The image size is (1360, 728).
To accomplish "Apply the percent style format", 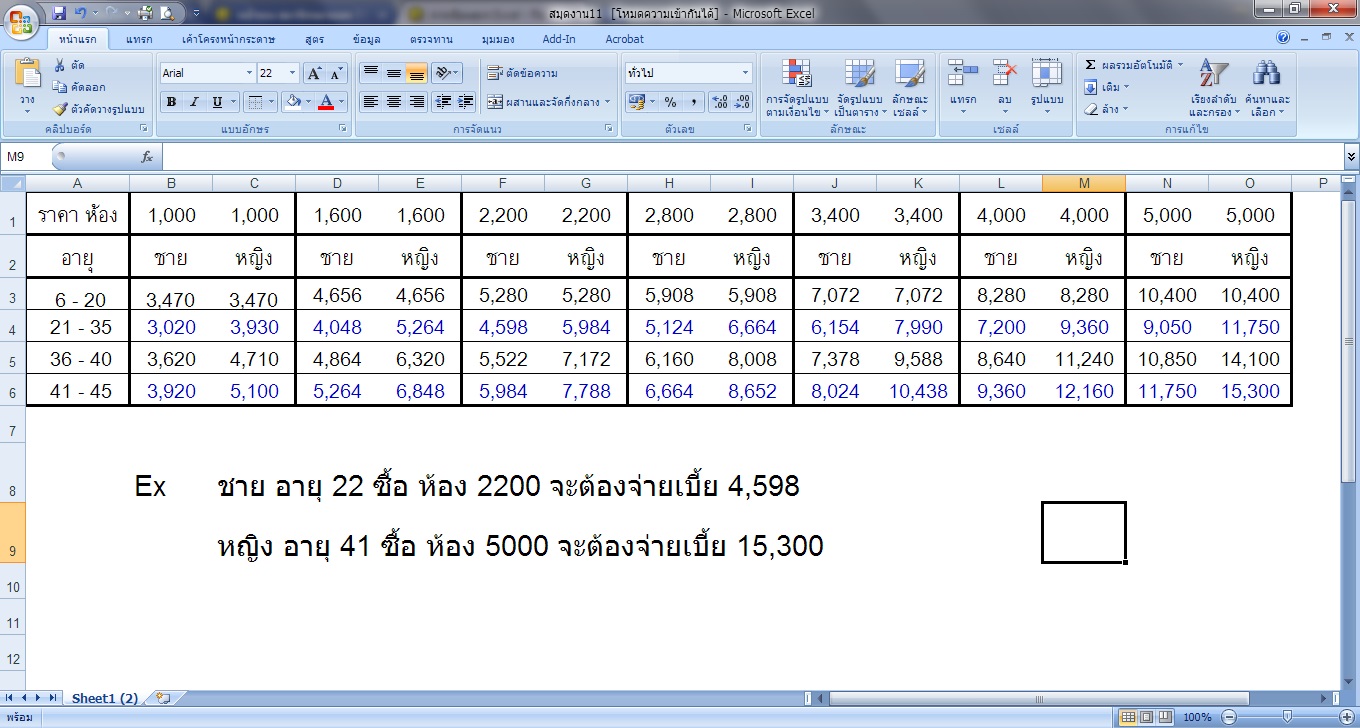I will point(670,102).
